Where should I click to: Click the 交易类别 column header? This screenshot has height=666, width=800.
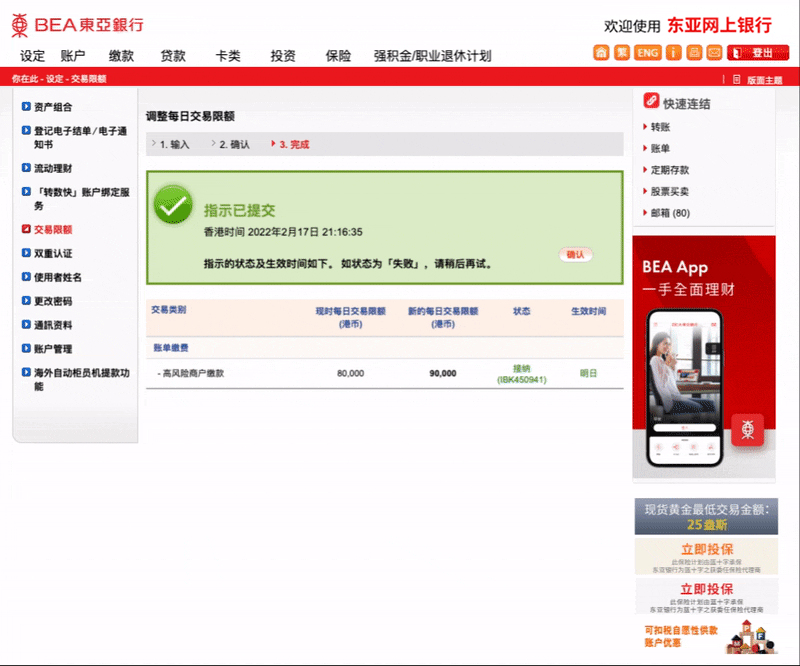[x=169, y=310]
